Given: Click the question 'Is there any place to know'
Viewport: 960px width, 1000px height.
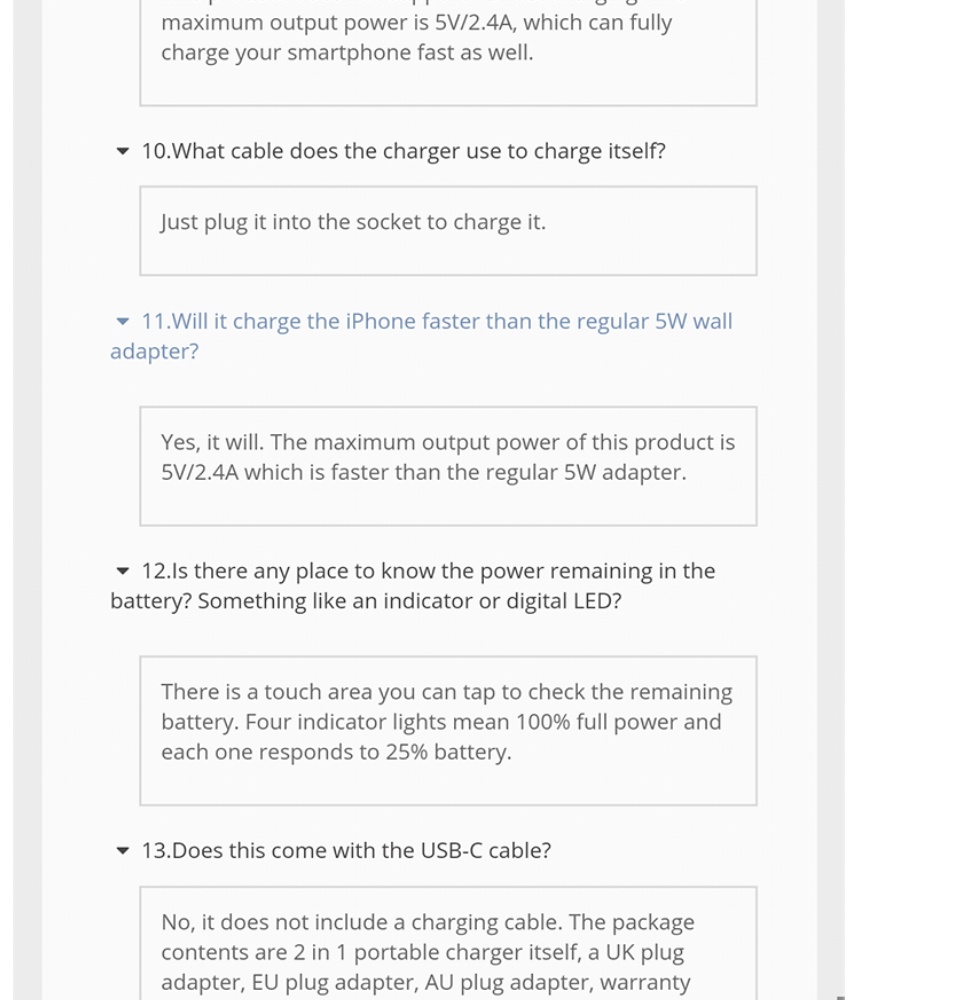Looking at the screenshot, I should point(428,571).
